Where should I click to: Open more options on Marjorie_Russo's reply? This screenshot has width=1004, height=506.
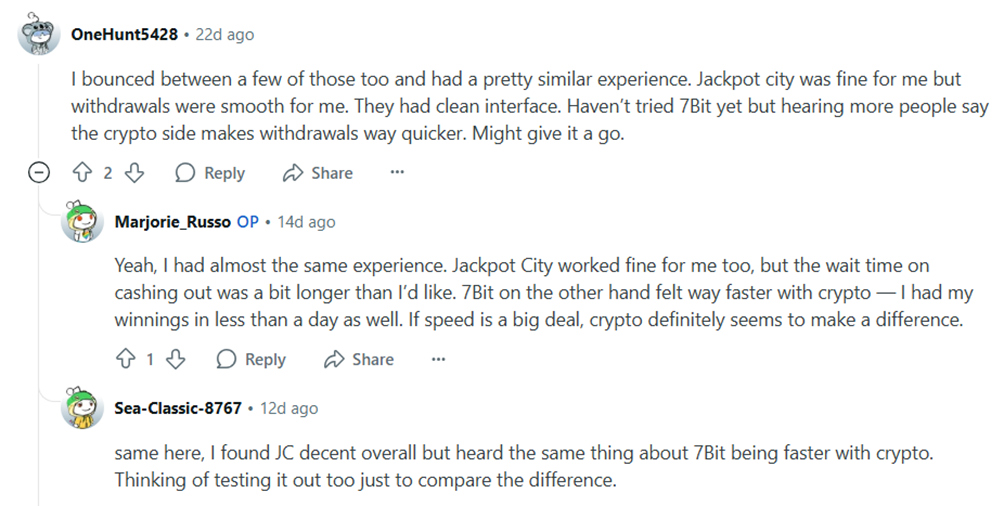coord(438,359)
